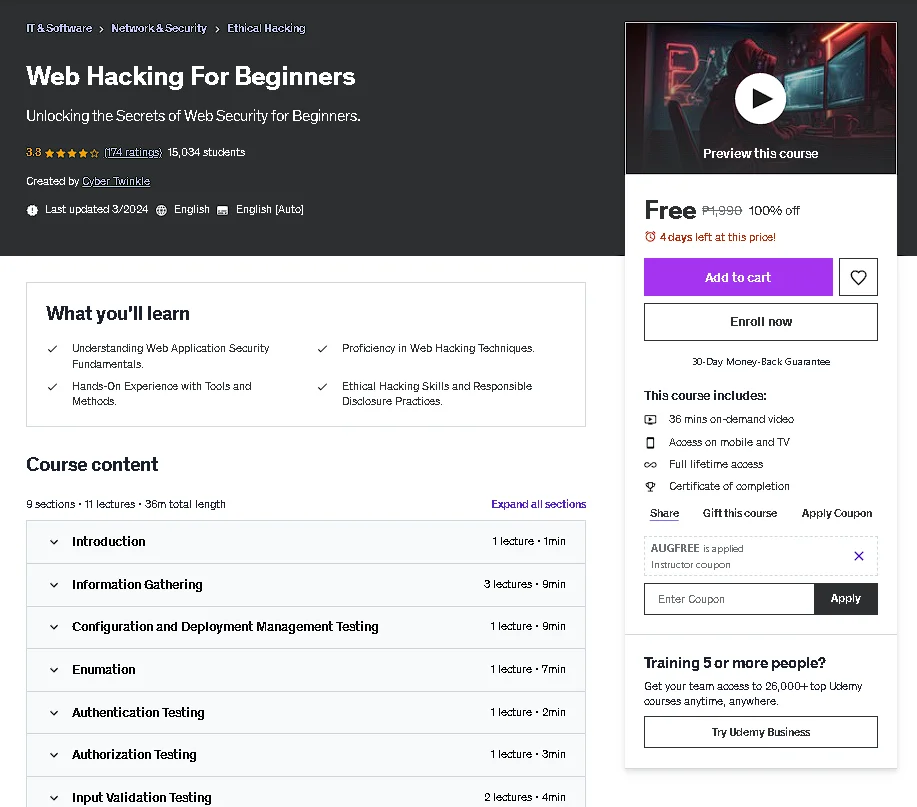Screen dimensions: 917x807
Task: Expand the Introduction section chevron
Action: pos(54,542)
